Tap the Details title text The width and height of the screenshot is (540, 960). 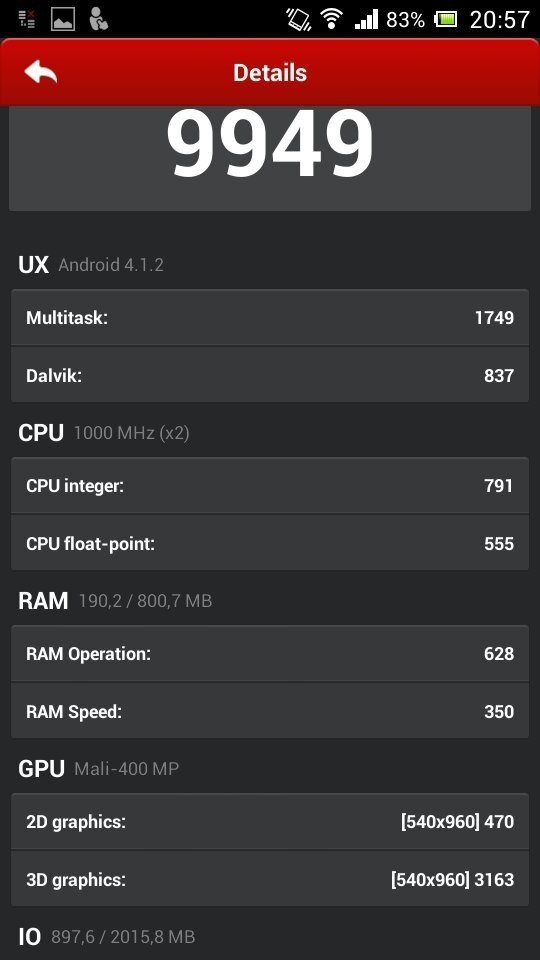(270, 73)
